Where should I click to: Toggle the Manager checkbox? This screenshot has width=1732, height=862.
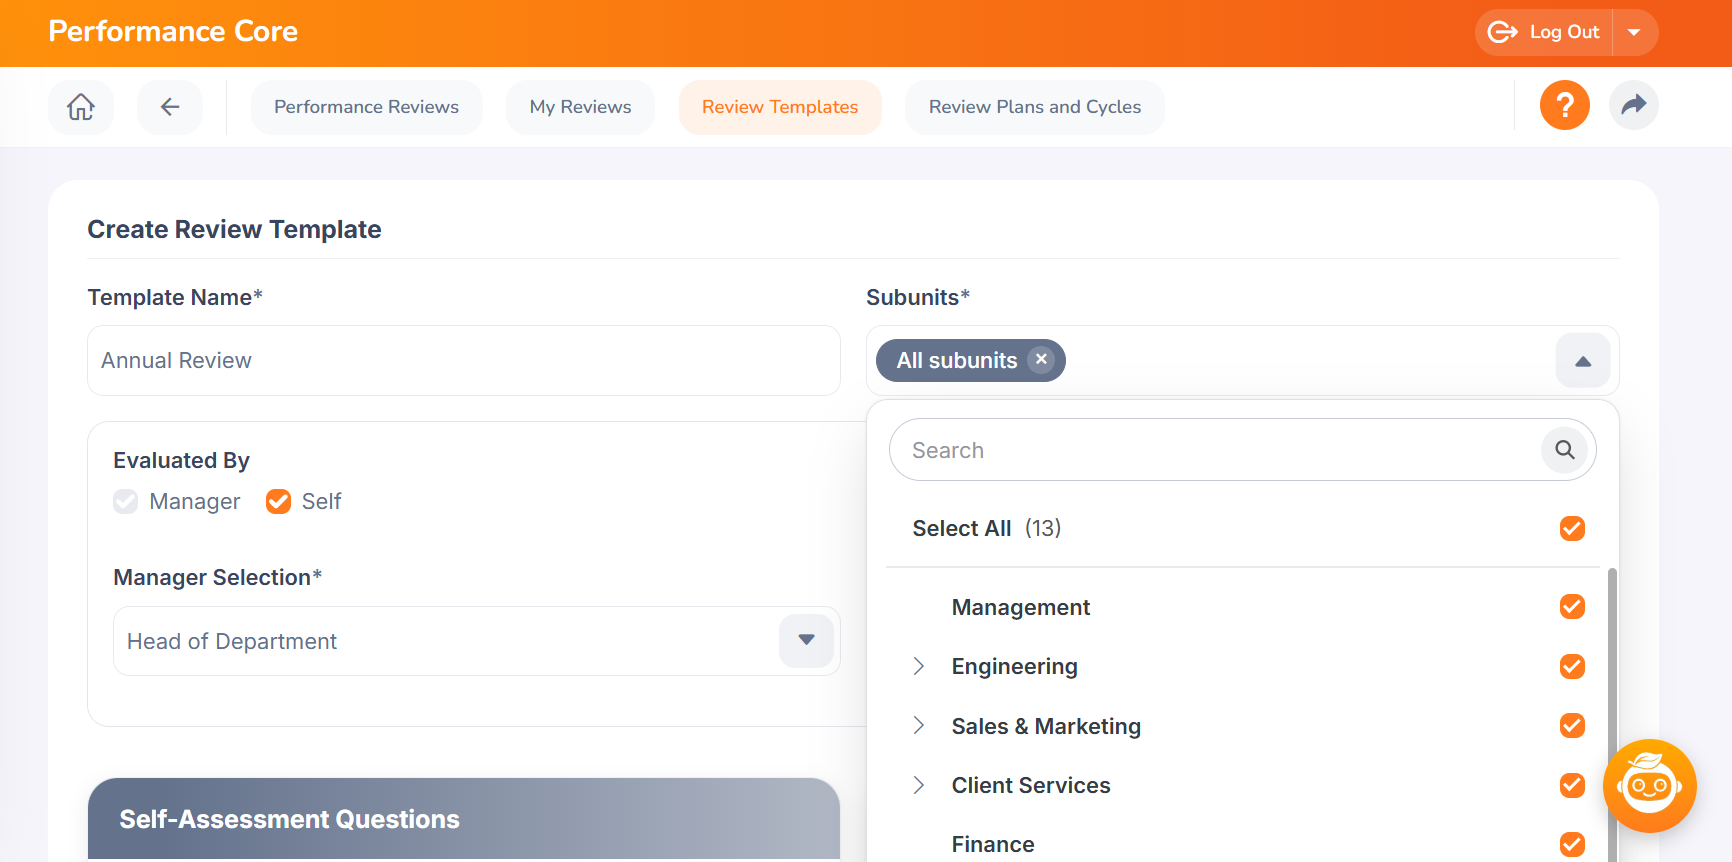click(126, 501)
